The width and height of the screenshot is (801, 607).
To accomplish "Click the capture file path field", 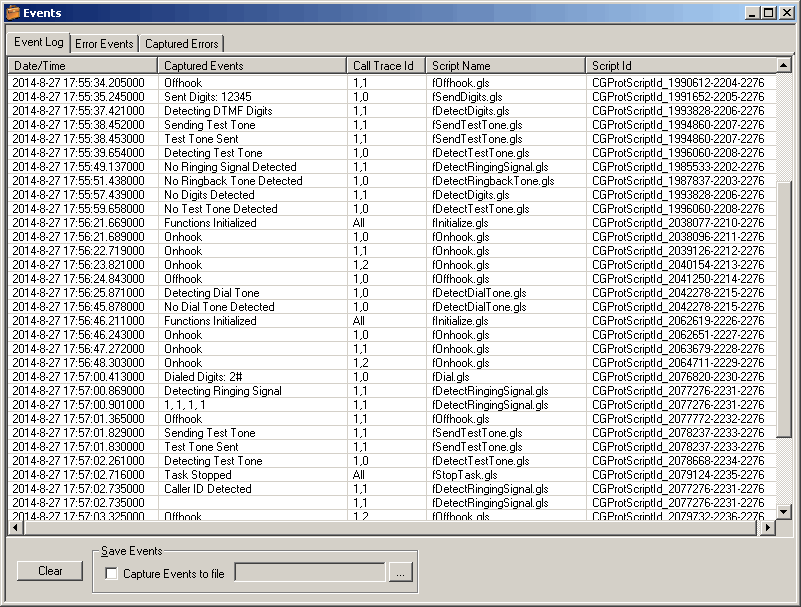I will coord(309,573).
